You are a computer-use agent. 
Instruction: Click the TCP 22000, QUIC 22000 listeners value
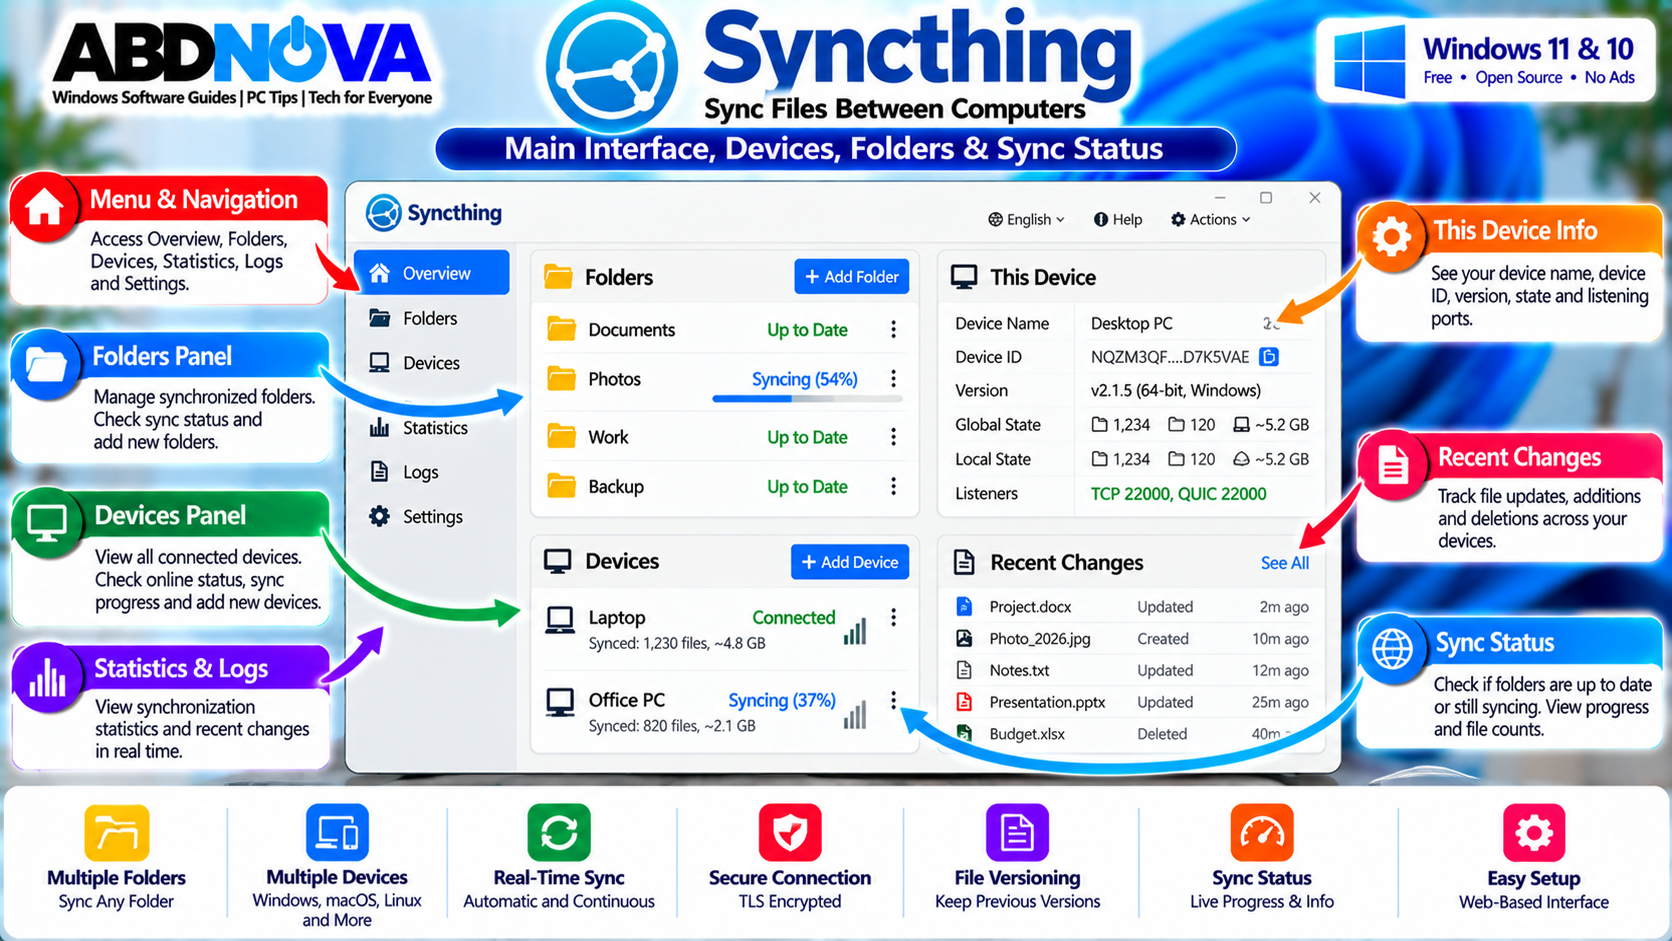point(1178,494)
